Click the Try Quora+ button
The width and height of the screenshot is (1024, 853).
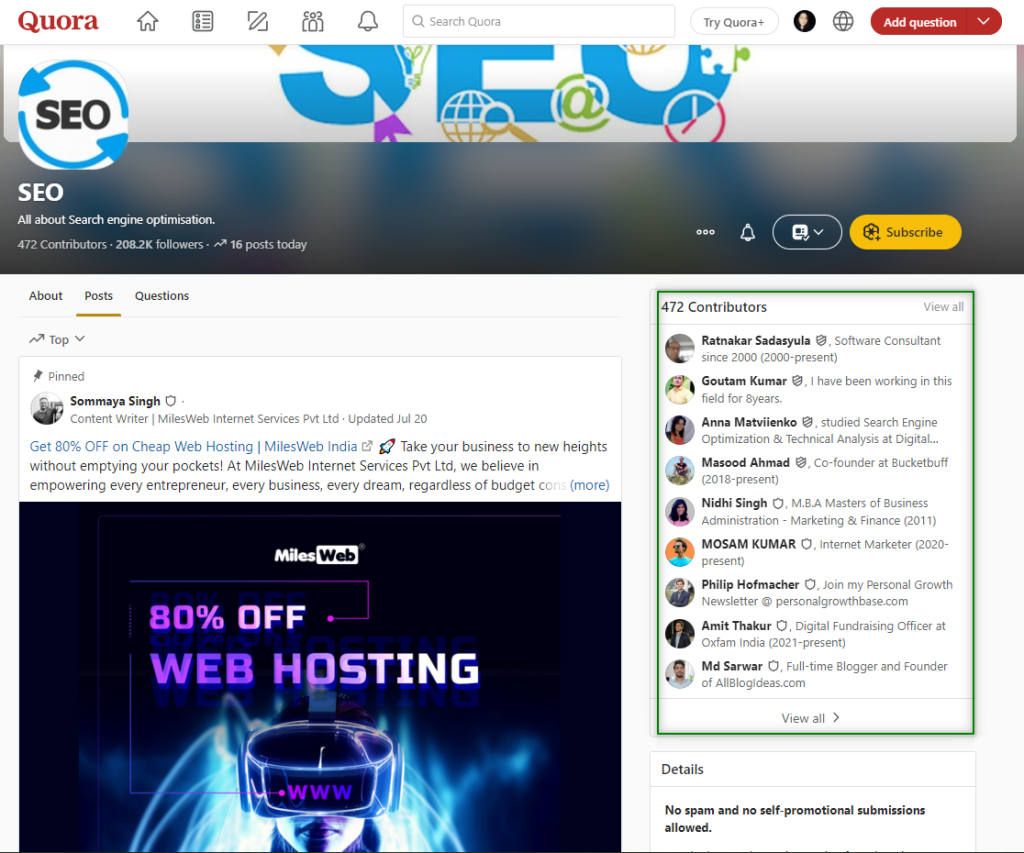(x=734, y=22)
